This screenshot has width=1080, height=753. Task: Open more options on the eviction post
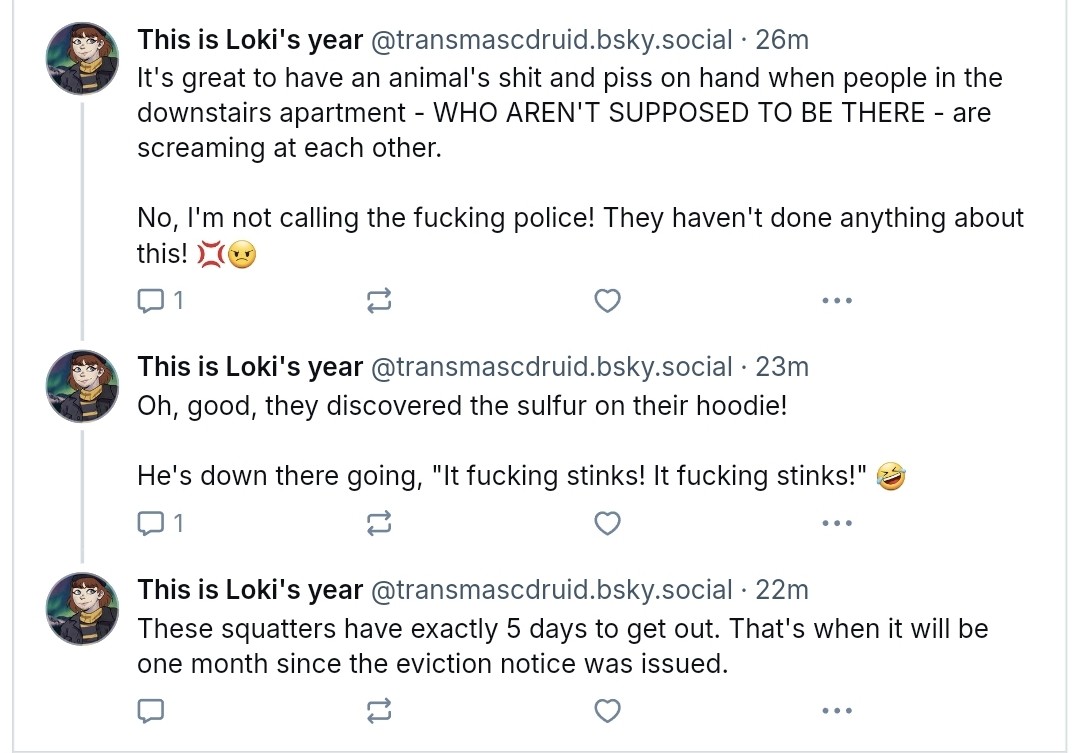(x=835, y=711)
